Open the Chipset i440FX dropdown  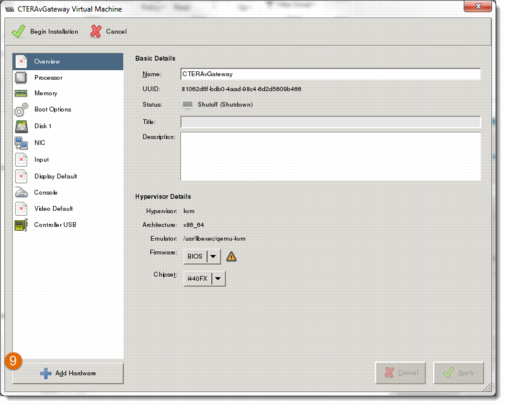(x=204, y=279)
